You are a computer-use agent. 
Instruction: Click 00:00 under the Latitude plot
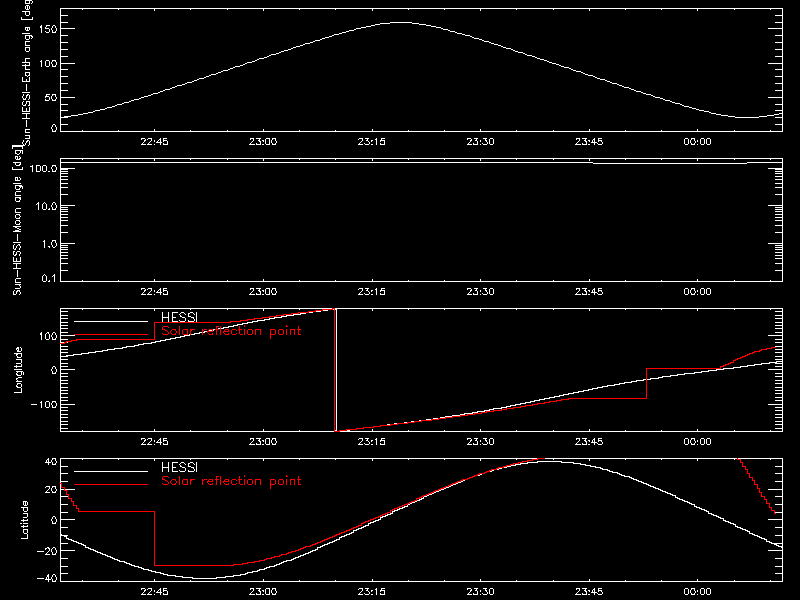tap(697, 592)
